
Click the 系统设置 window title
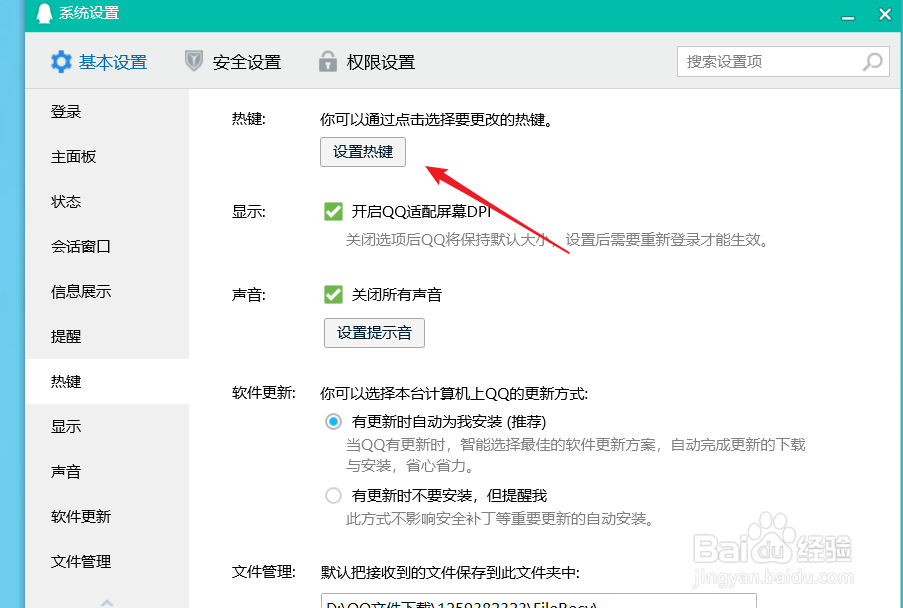89,13
